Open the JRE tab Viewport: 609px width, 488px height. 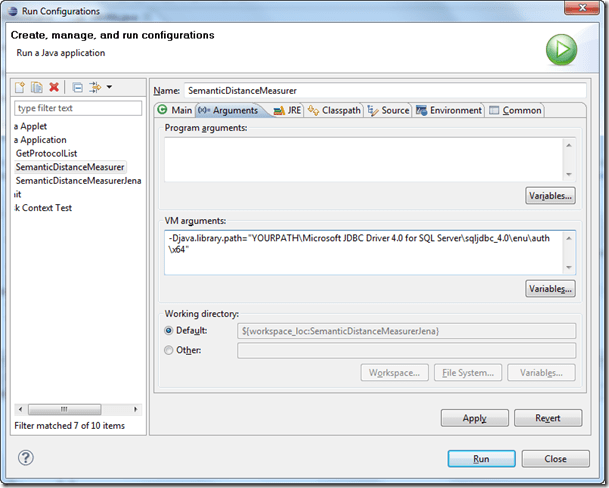[x=287, y=110]
